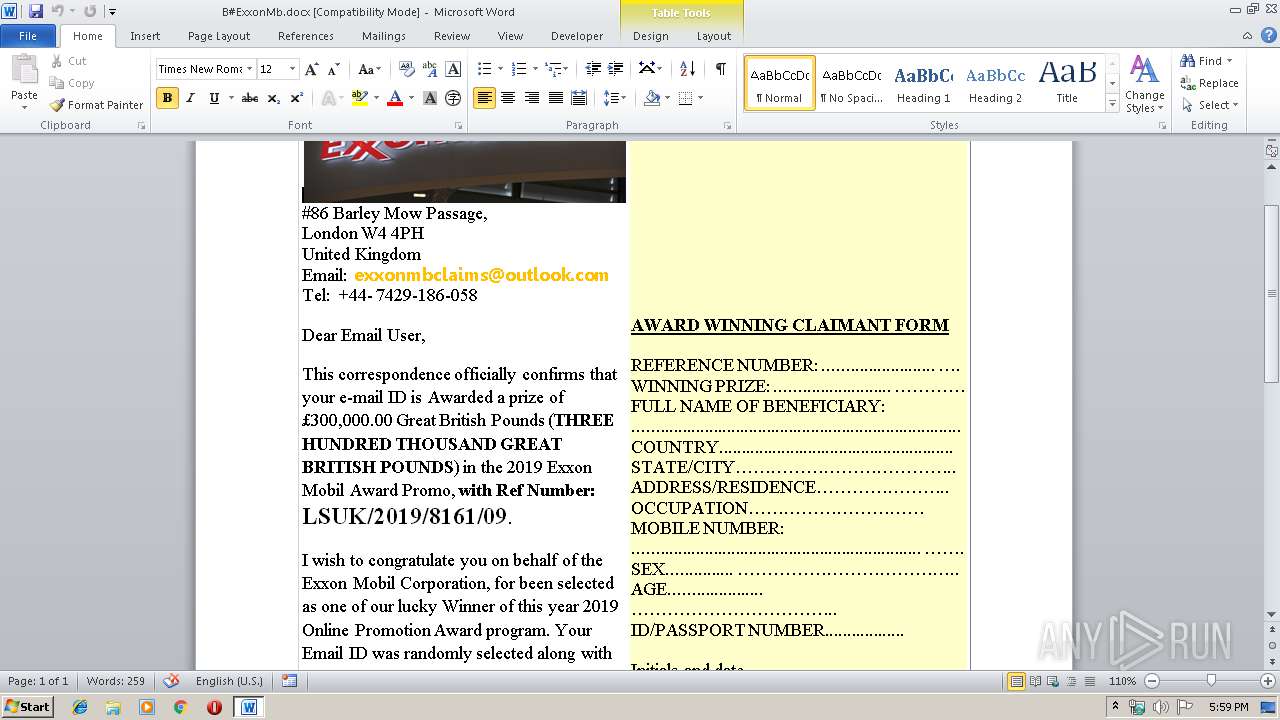Click the Decrease Indent icon
This screenshot has height=720, width=1280.
click(x=593, y=69)
